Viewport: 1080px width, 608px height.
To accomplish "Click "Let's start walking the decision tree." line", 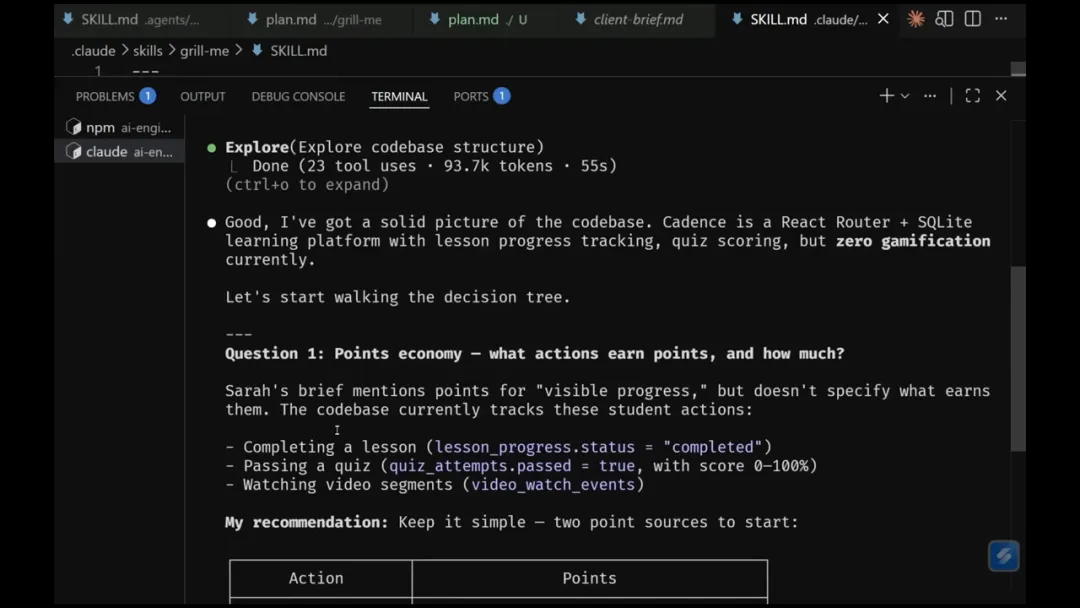I will tap(397, 297).
